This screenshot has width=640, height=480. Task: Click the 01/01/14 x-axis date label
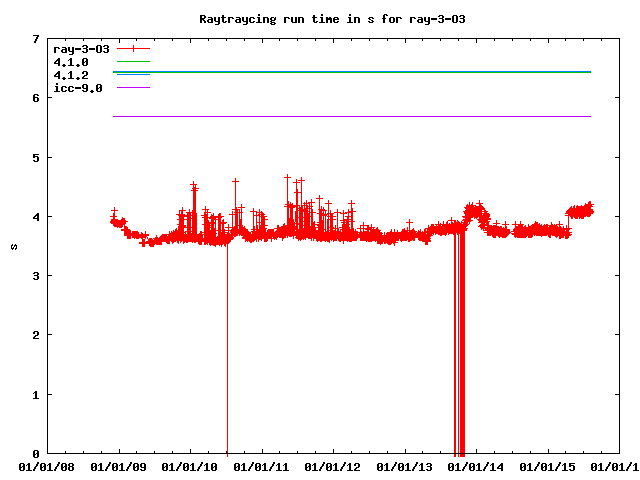(476, 466)
